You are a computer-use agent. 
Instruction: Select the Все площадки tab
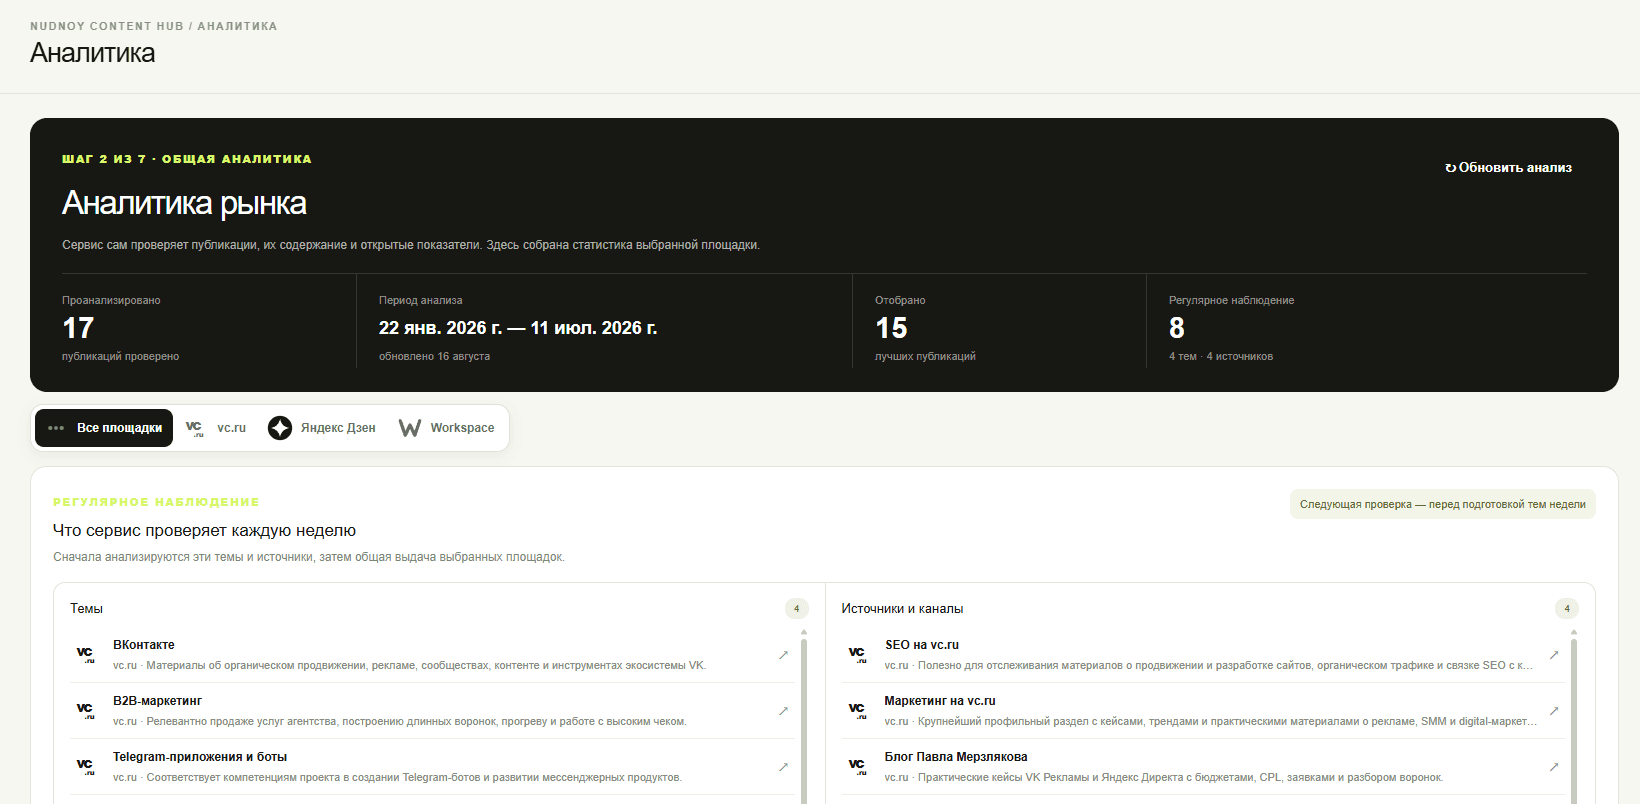[104, 428]
